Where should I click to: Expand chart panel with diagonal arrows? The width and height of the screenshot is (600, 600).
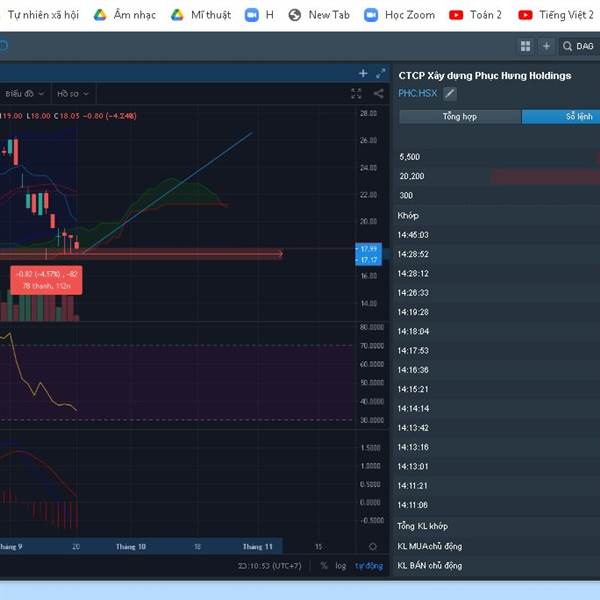(x=380, y=73)
